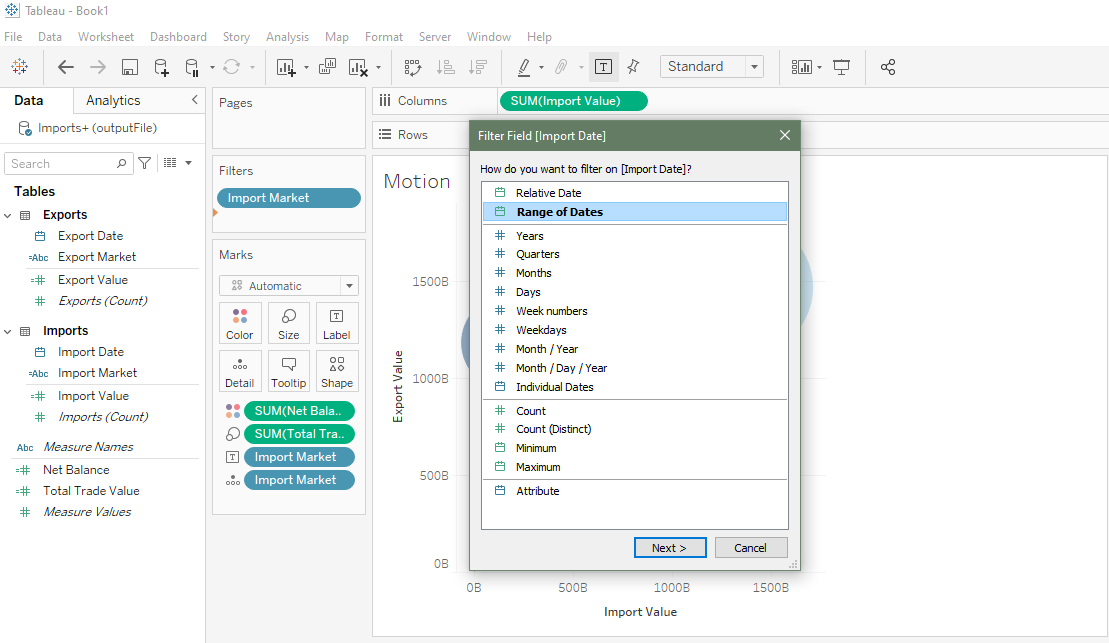Click the Undo back arrow

(x=66, y=67)
